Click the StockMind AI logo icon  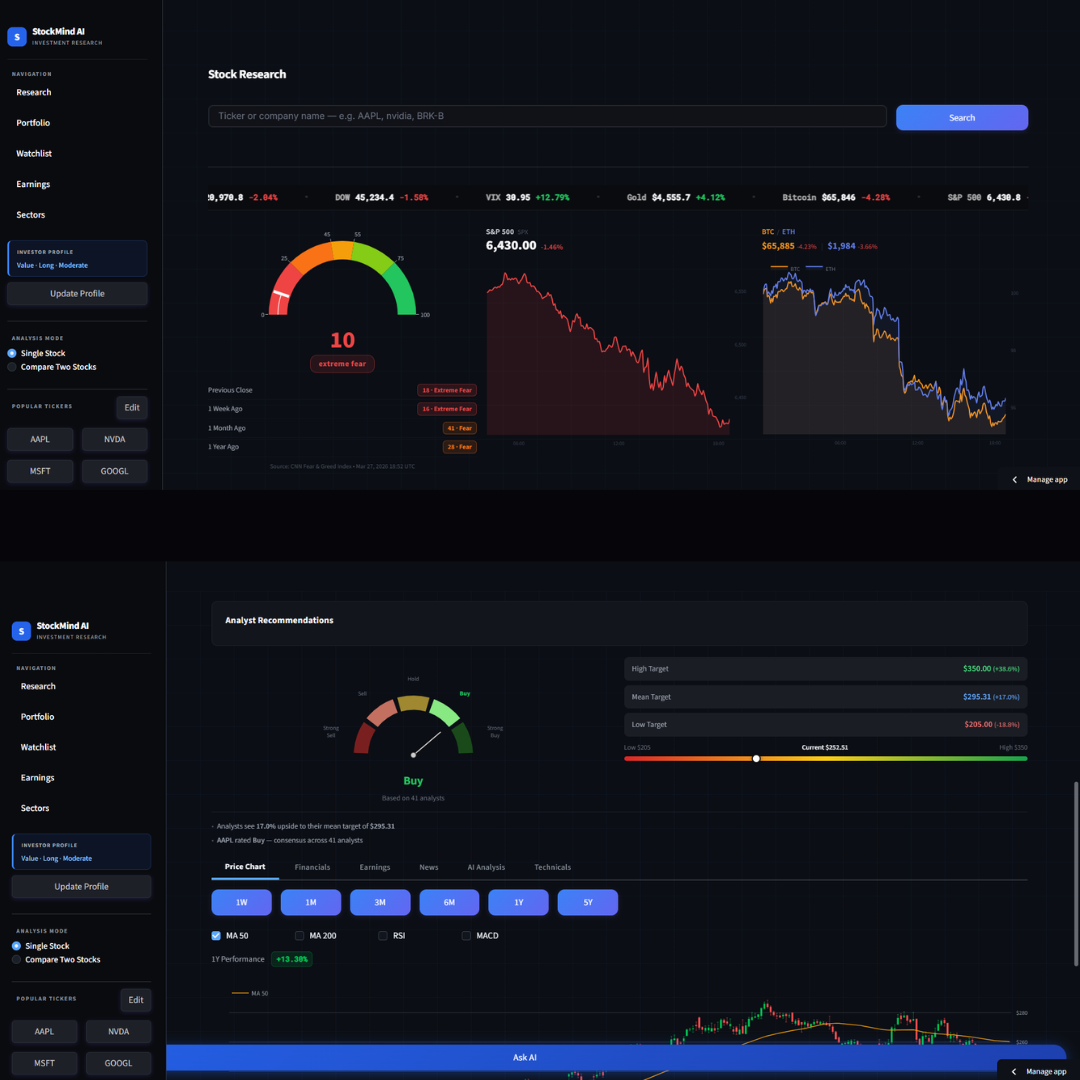pyautogui.click(x=16, y=36)
